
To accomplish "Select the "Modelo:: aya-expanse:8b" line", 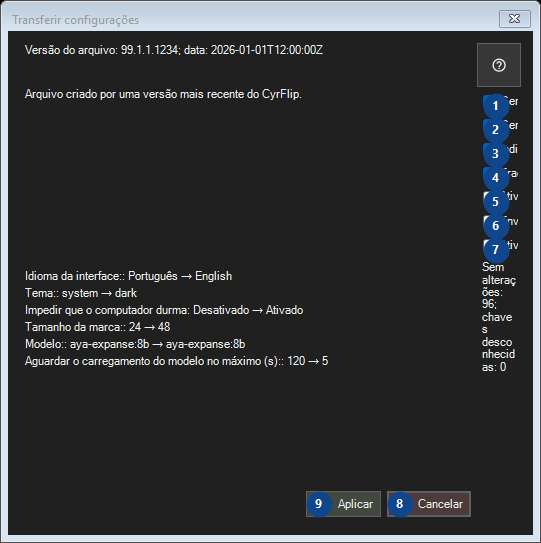I will point(135,344).
